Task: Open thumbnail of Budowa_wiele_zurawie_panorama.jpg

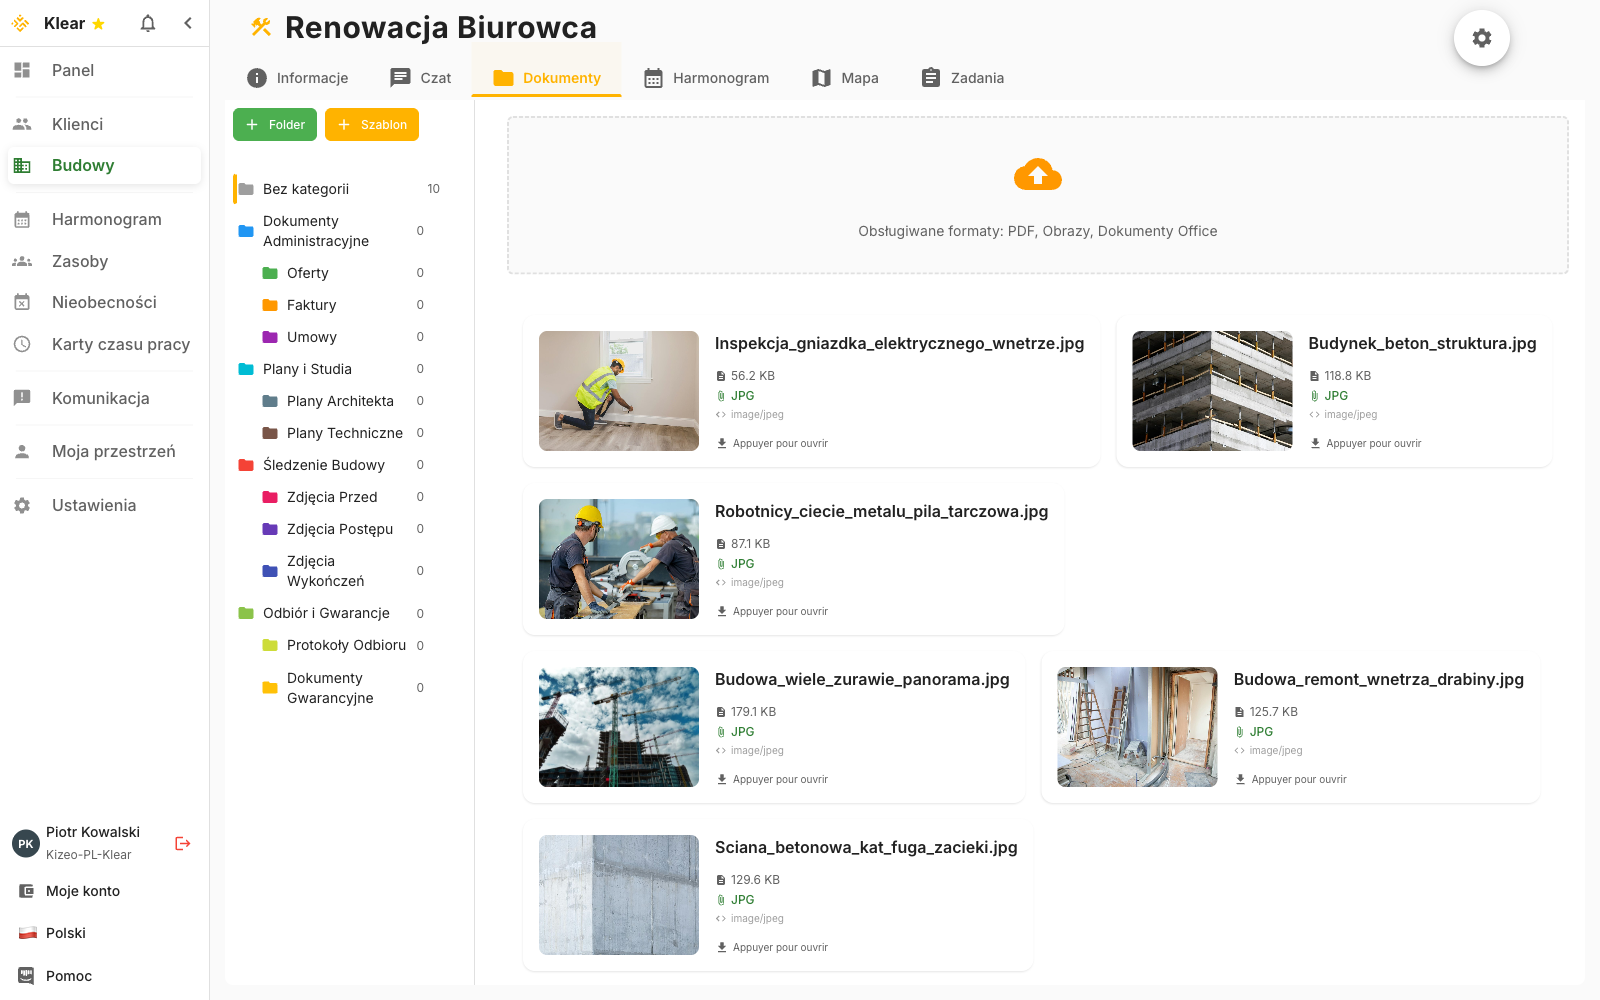Action: click(x=619, y=727)
